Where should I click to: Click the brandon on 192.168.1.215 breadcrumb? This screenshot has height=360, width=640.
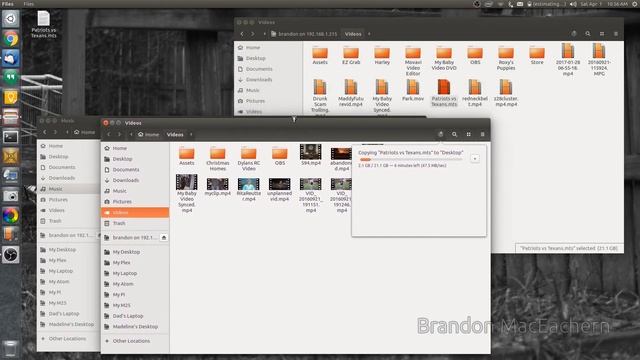304,34
